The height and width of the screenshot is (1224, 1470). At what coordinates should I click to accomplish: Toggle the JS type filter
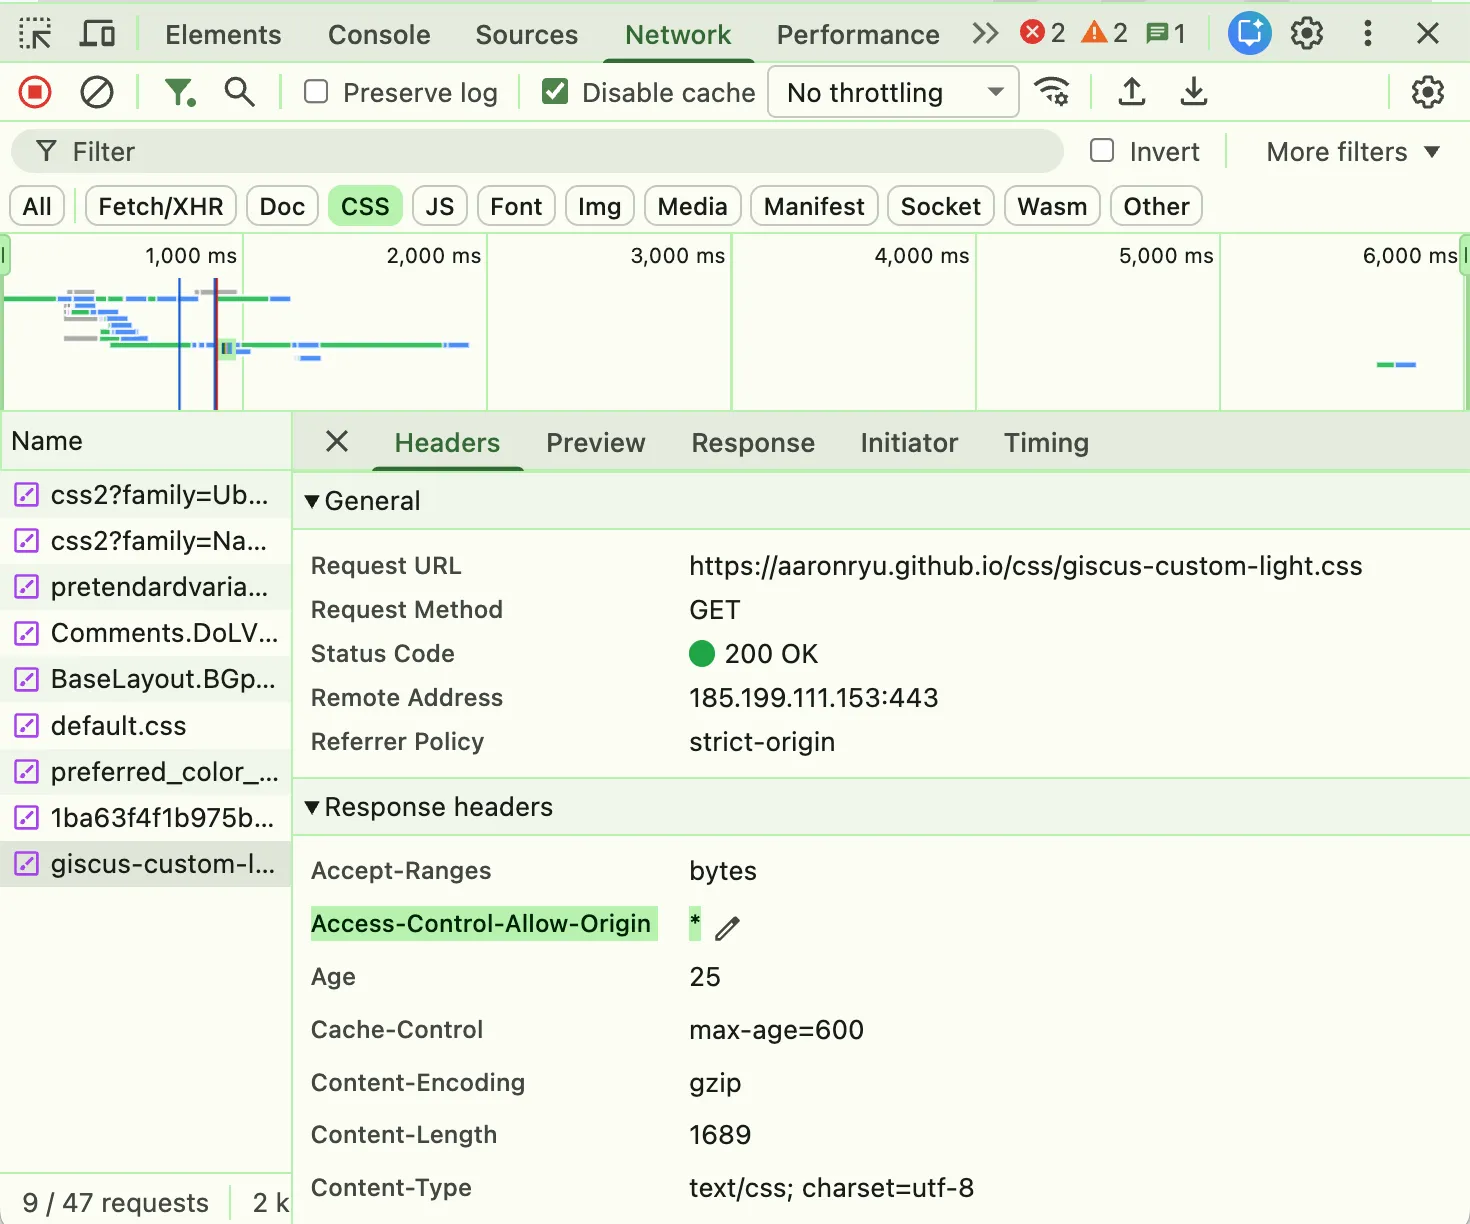pos(440,206)
